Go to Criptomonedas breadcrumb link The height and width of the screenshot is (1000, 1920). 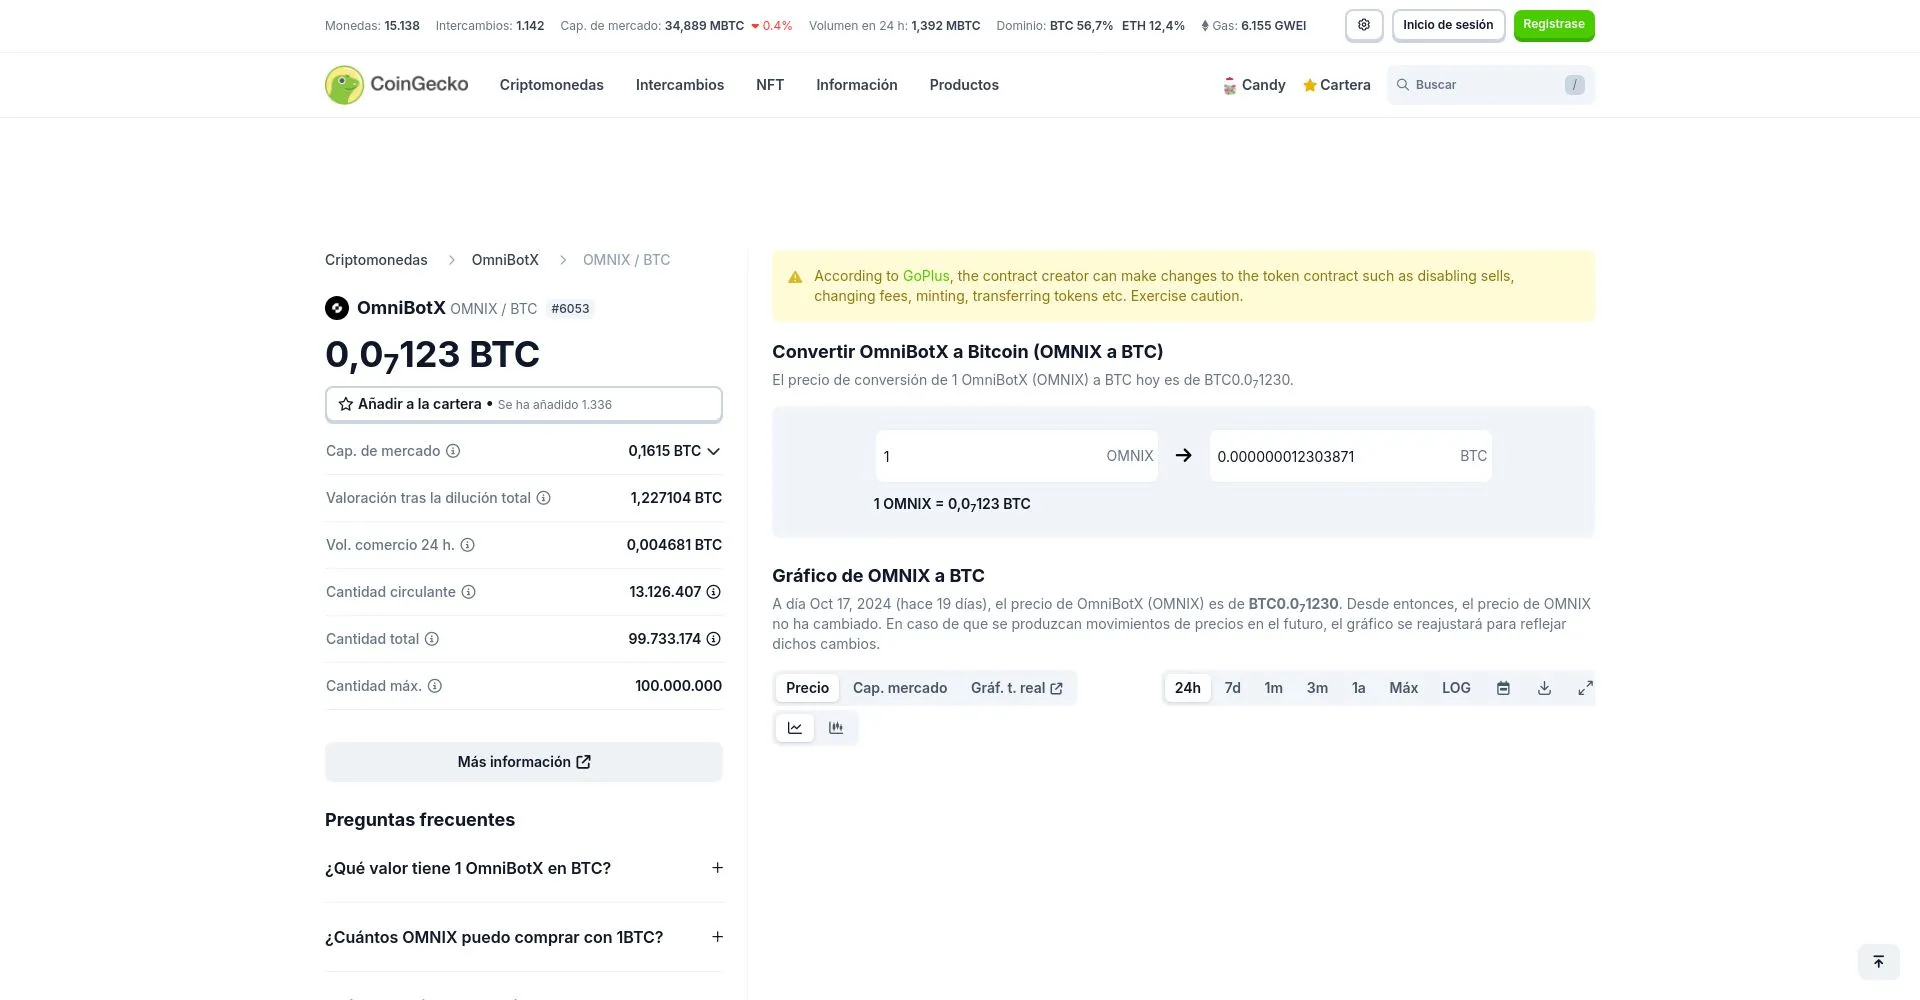point(376,260)
